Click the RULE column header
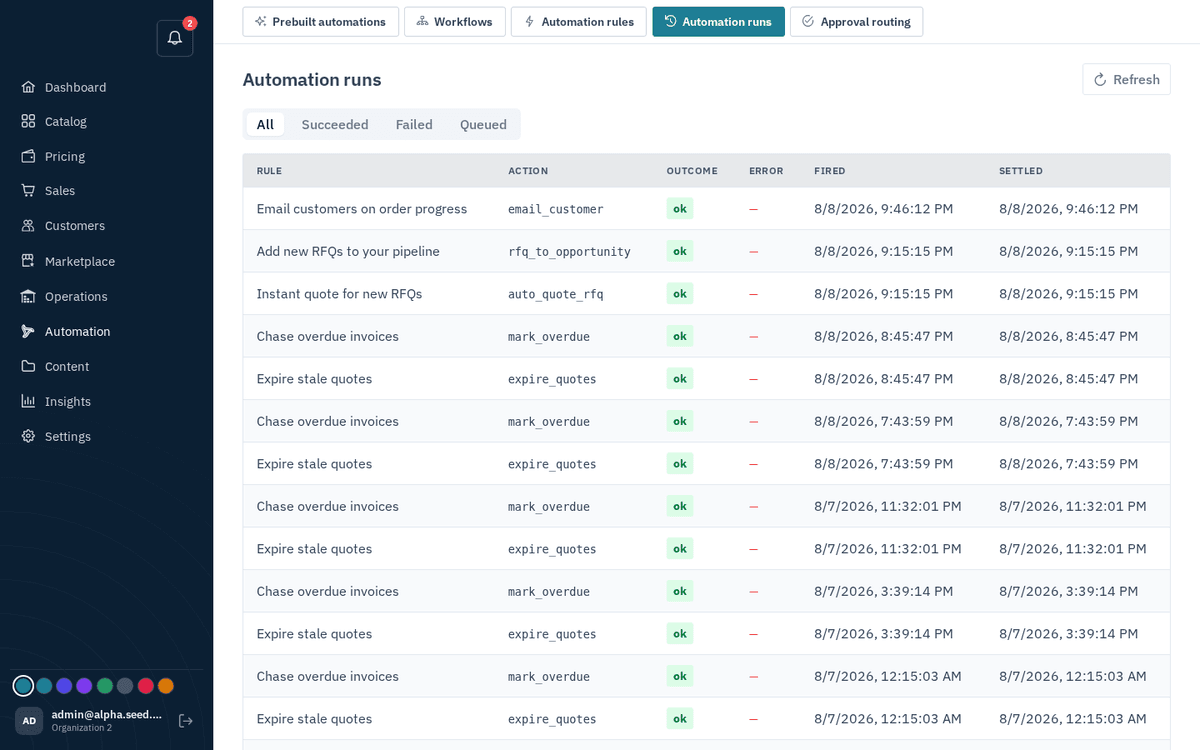The image size is (1200, 750). click(269, 171)
